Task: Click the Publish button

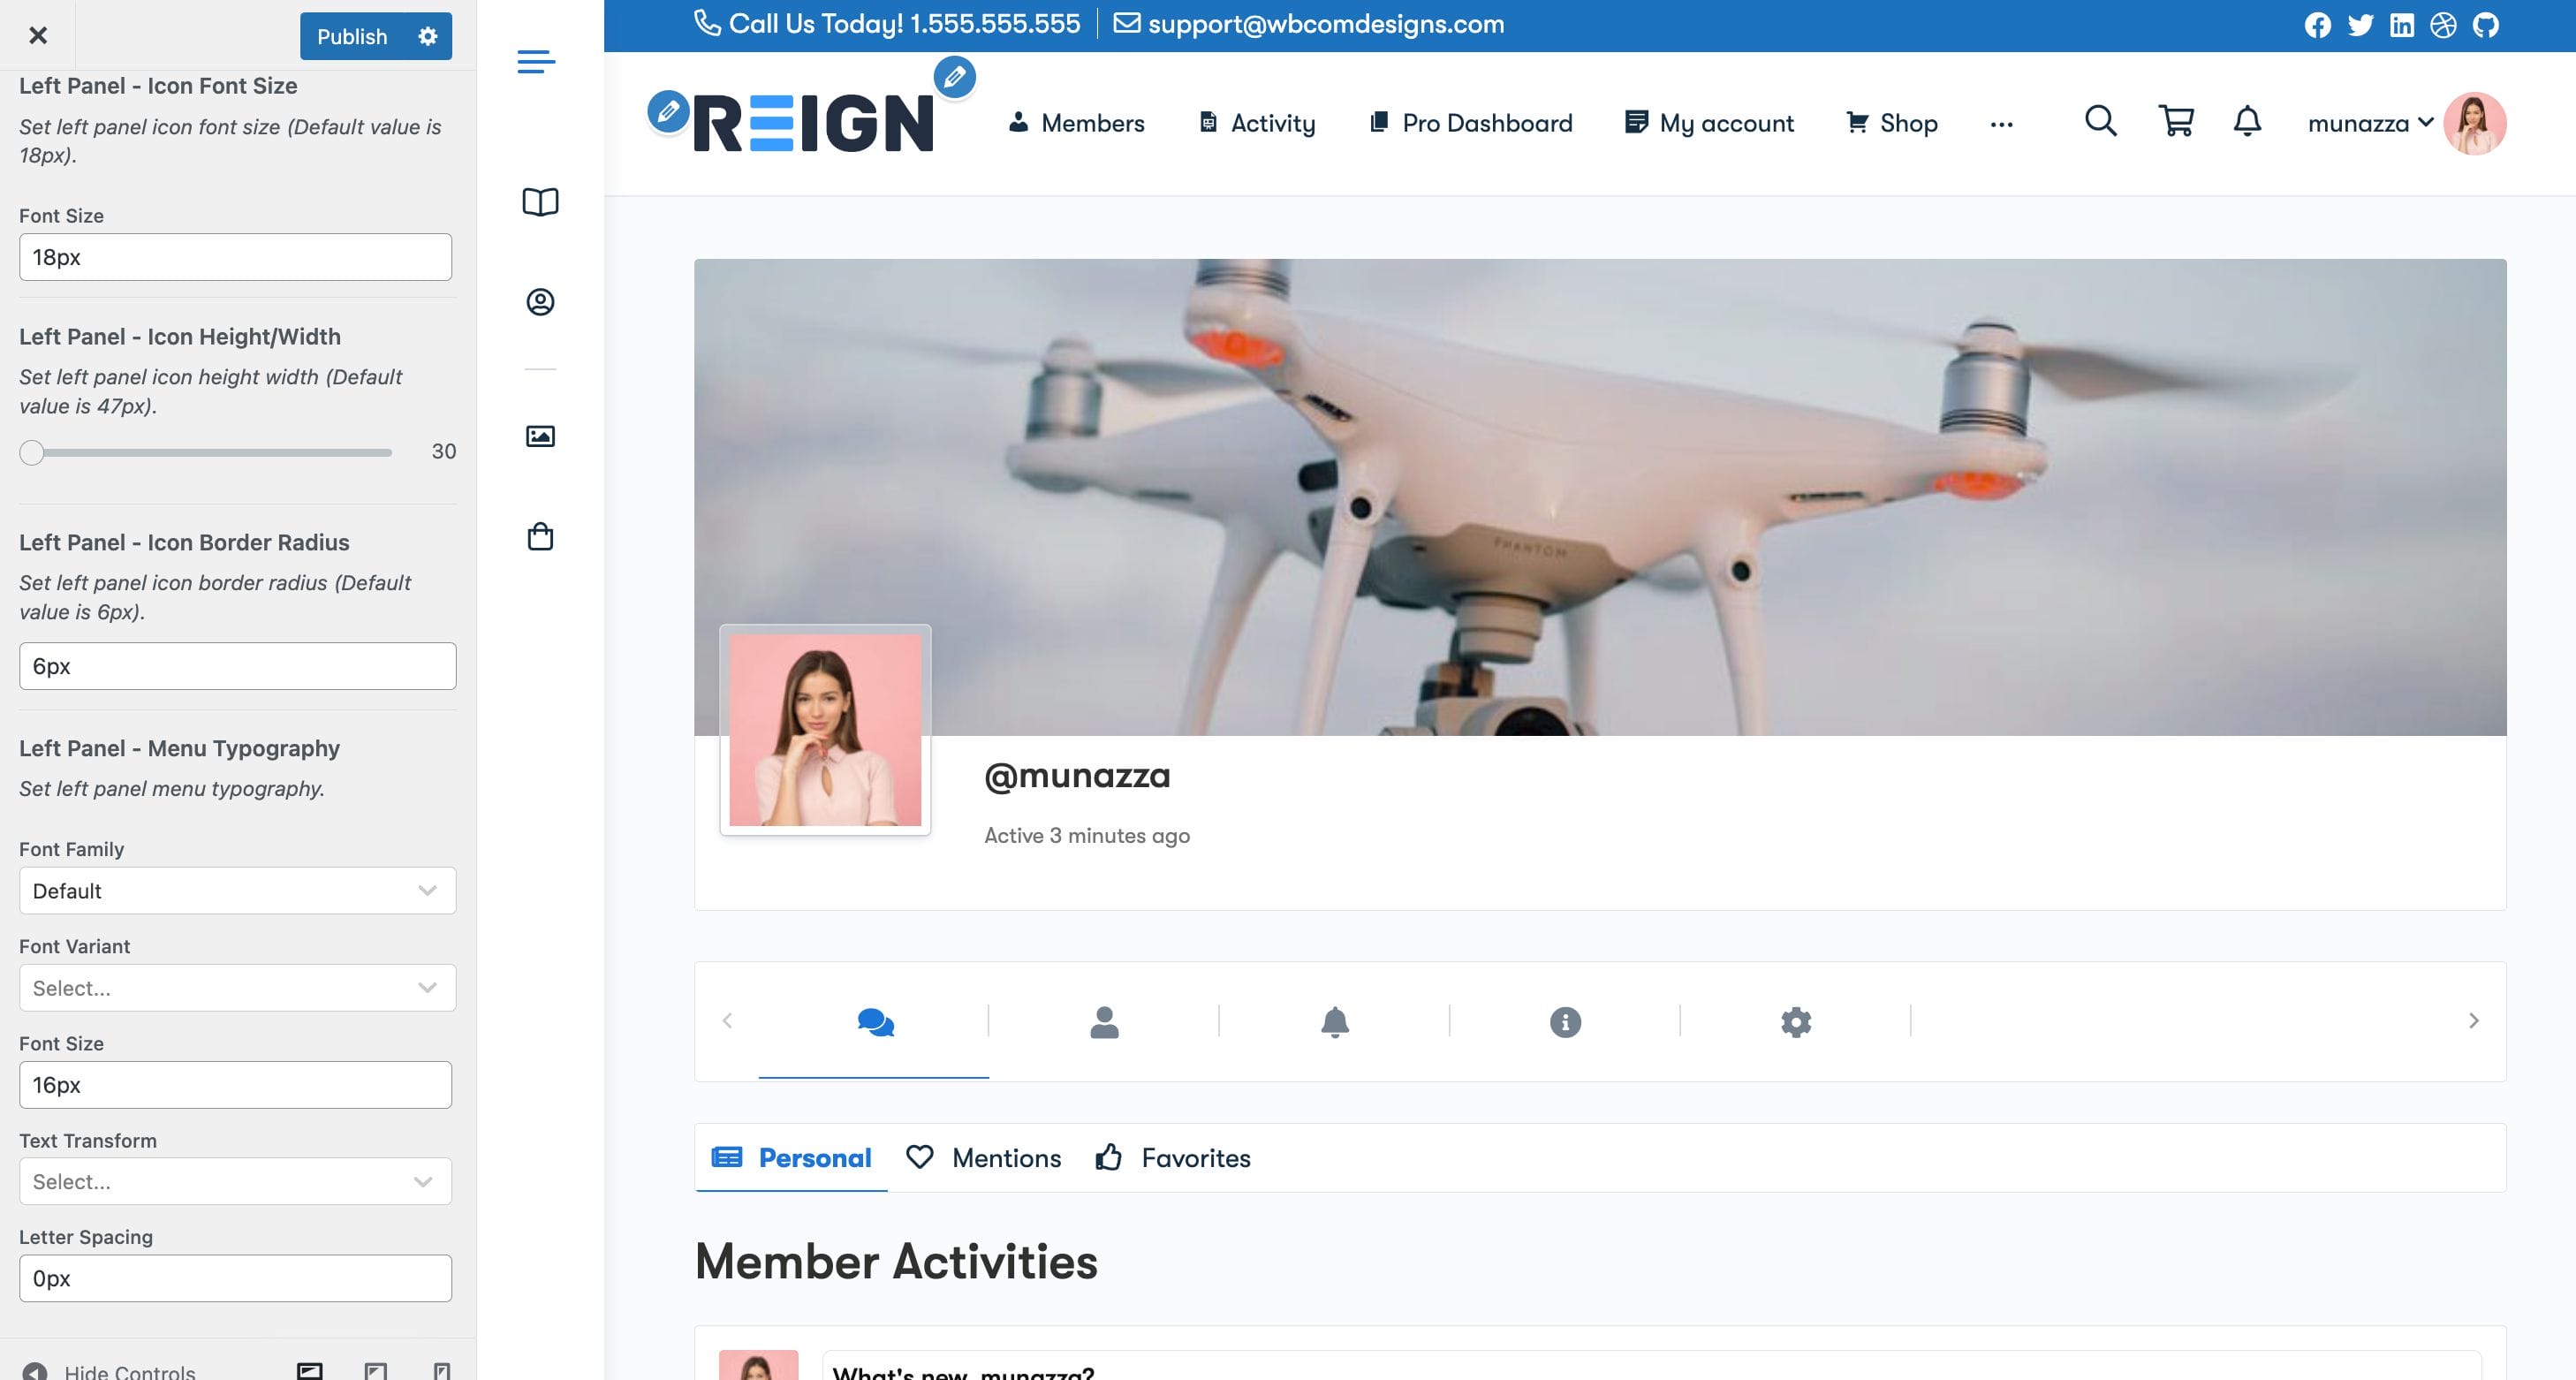Action: pyautogui.click(x=352, y=37)
